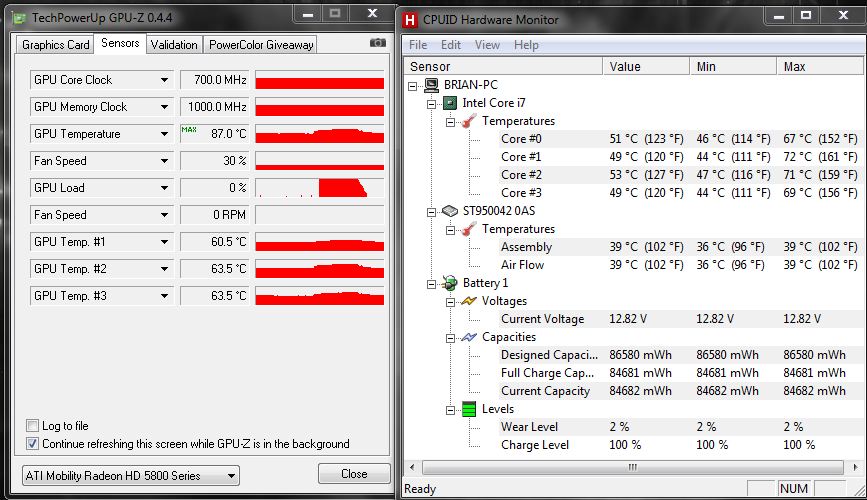The height and width of the screenshot is (500, 867).
Task: Enable the Log to file checkbox
Action: click(x=32, y=425)
